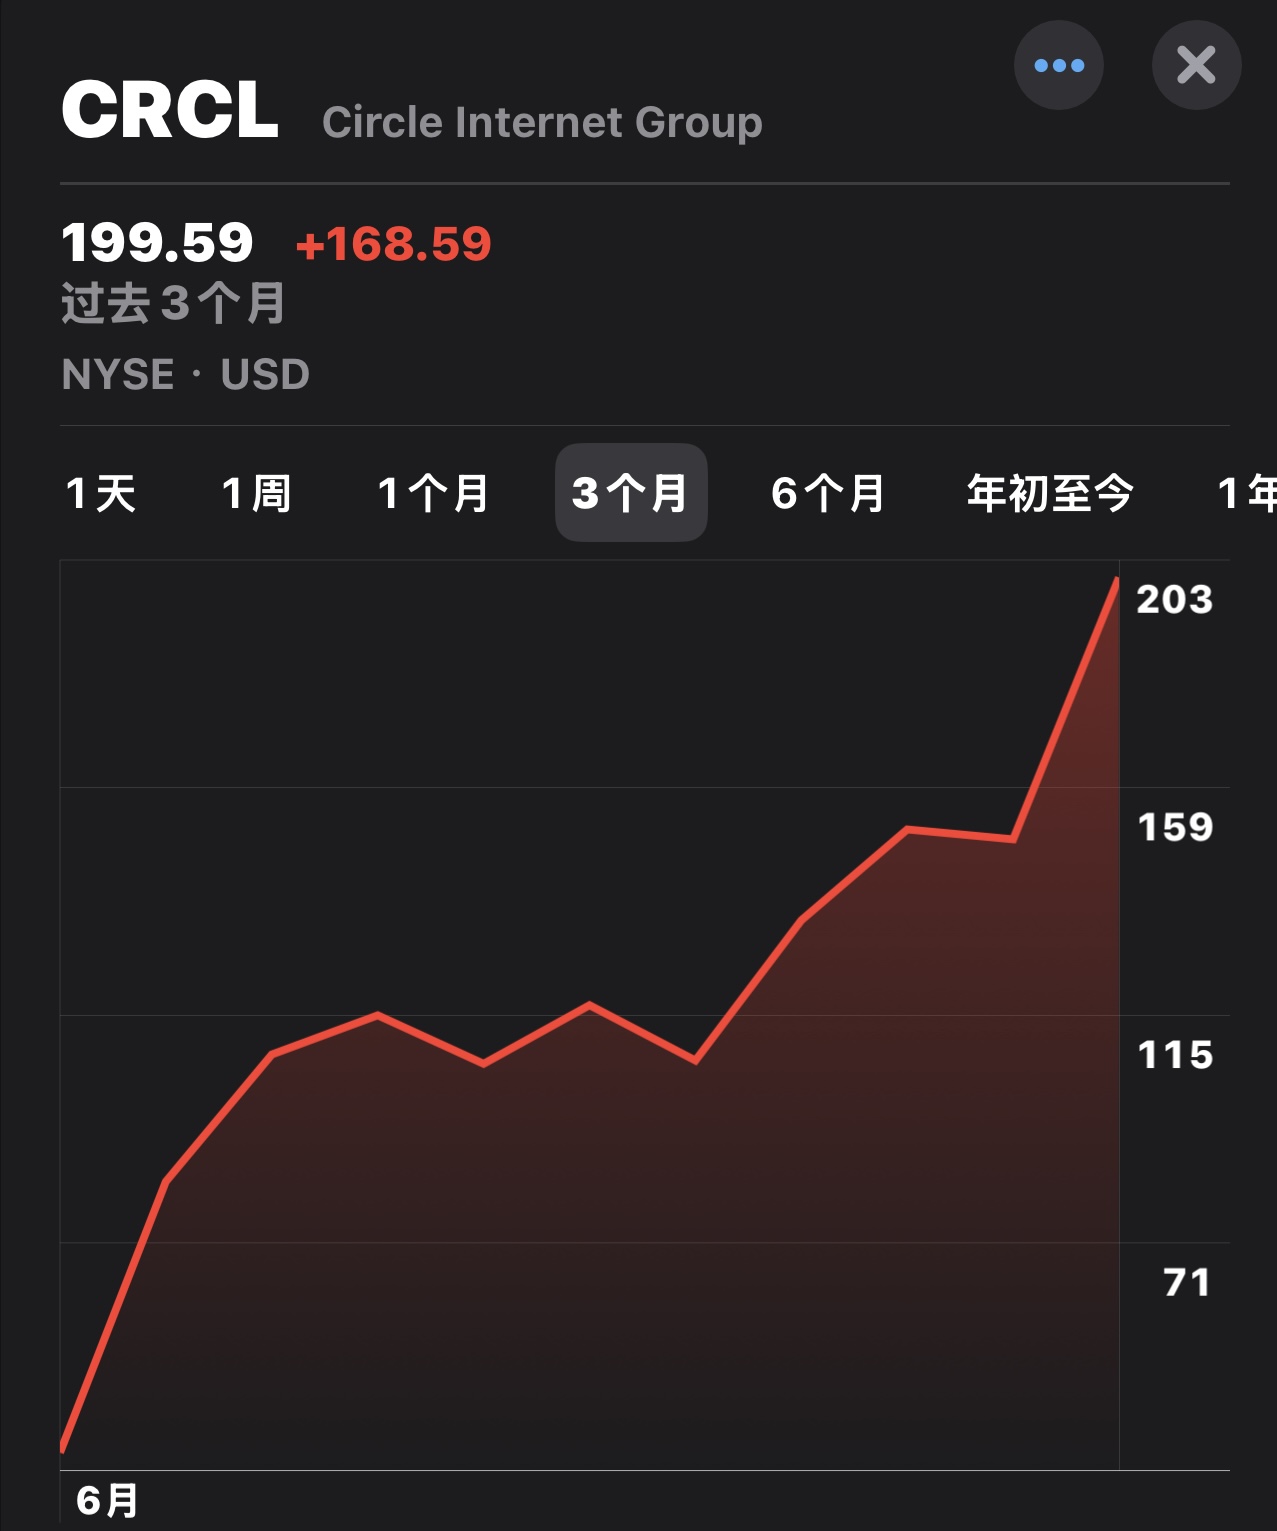Screen dimensions: 1277x1531
Task: Open the partially visible 1年 range
Action: click(x=1246, y=493)
